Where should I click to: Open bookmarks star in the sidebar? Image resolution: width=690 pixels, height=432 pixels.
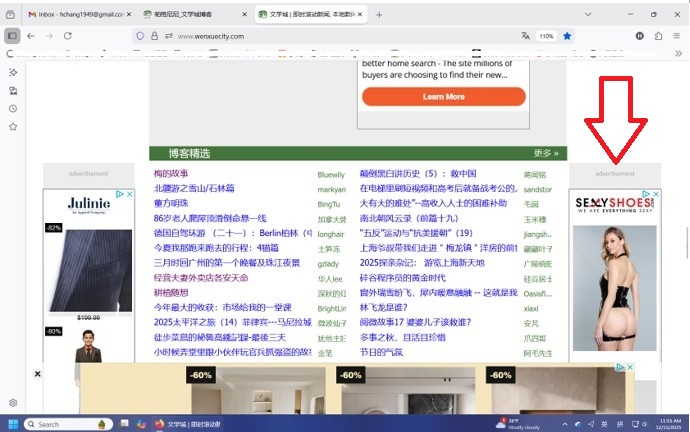[13, 127]
